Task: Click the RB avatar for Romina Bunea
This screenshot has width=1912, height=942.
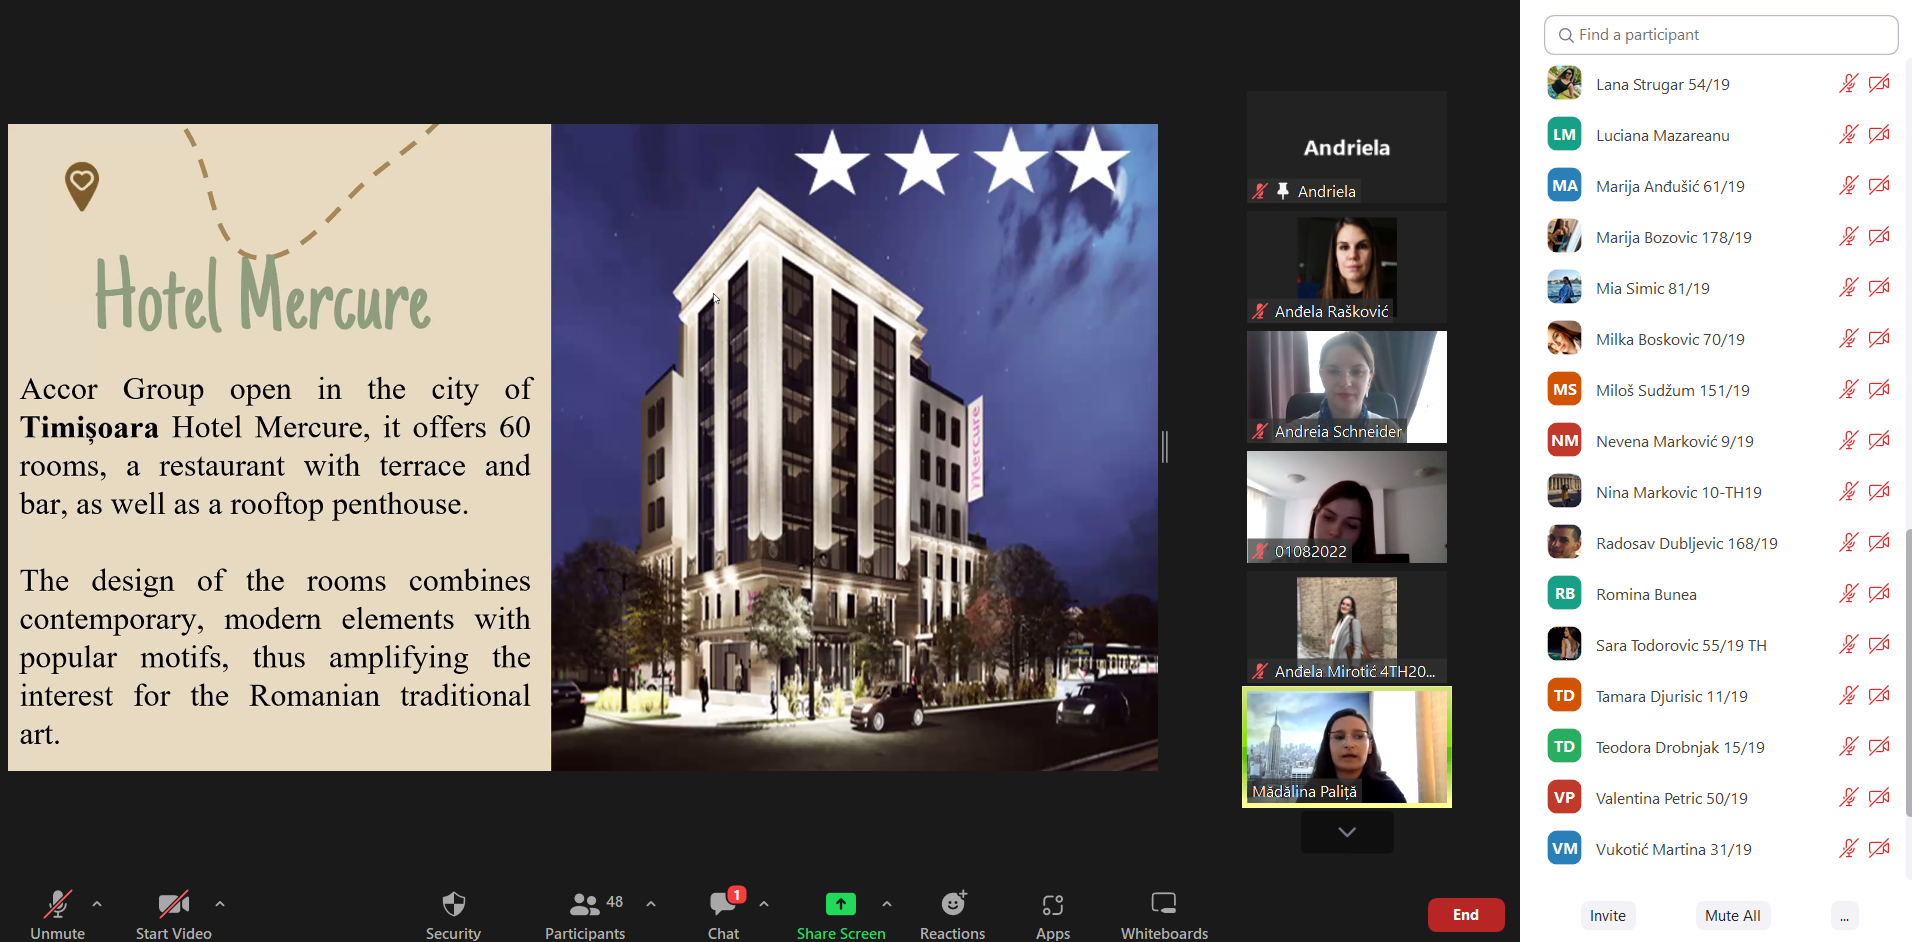Action: pos(1564,593)
